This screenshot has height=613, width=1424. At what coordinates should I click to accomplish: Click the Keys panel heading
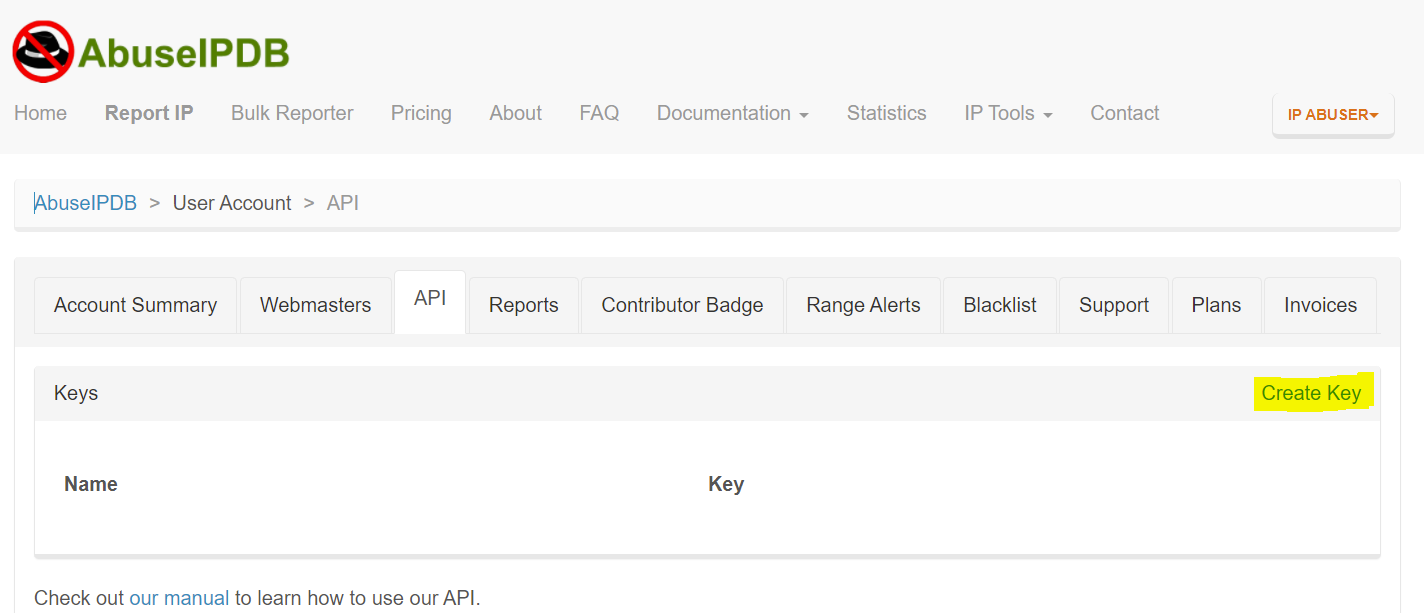pos(76,393)
